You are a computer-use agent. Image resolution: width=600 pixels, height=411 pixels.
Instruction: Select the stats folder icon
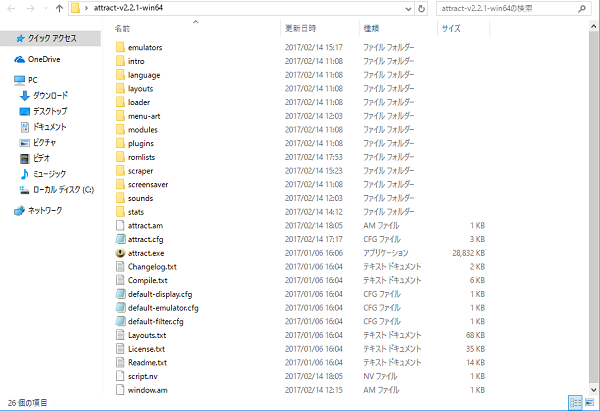pyautogui.click(x=120, y=212)
